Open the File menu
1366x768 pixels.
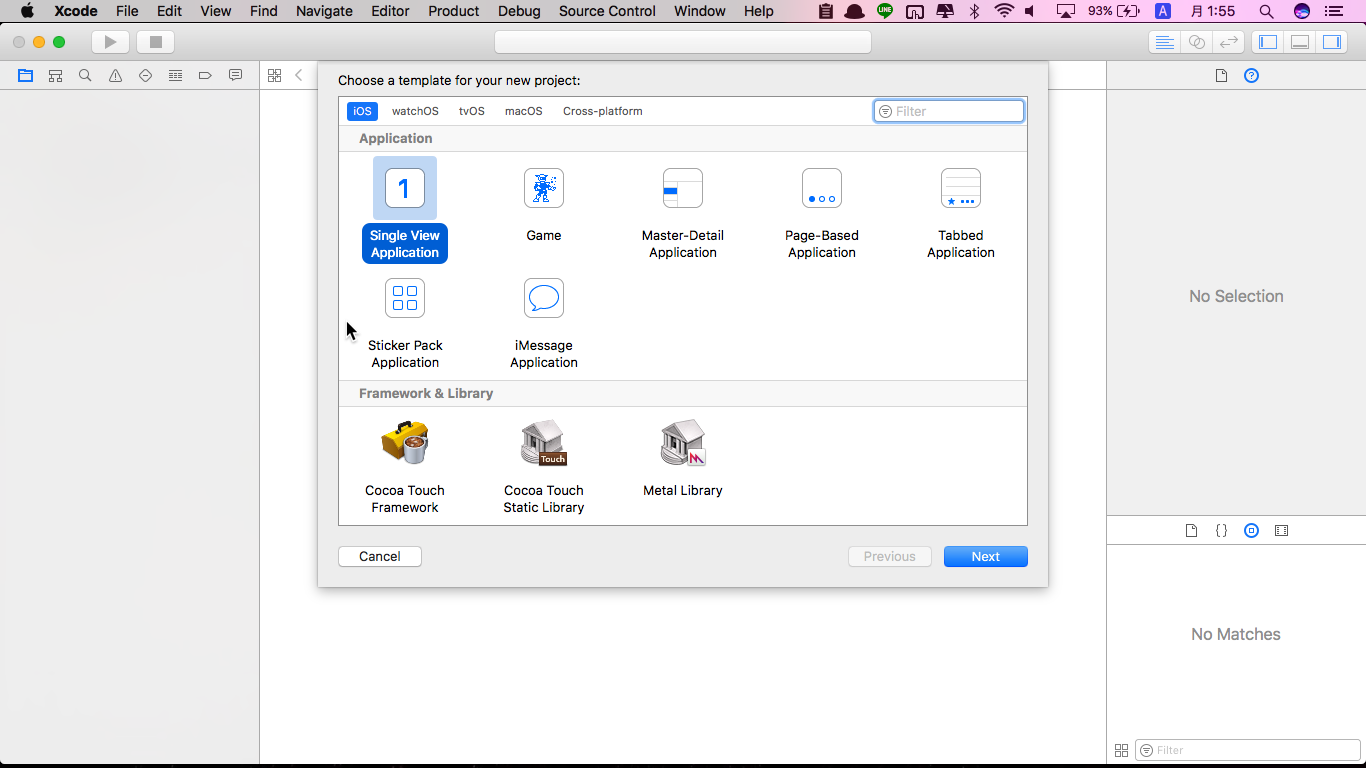(127, 11)
